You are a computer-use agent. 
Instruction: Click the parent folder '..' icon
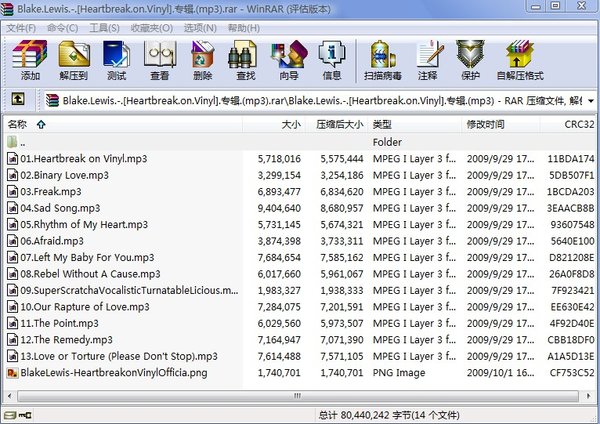[x=12, y=142]
